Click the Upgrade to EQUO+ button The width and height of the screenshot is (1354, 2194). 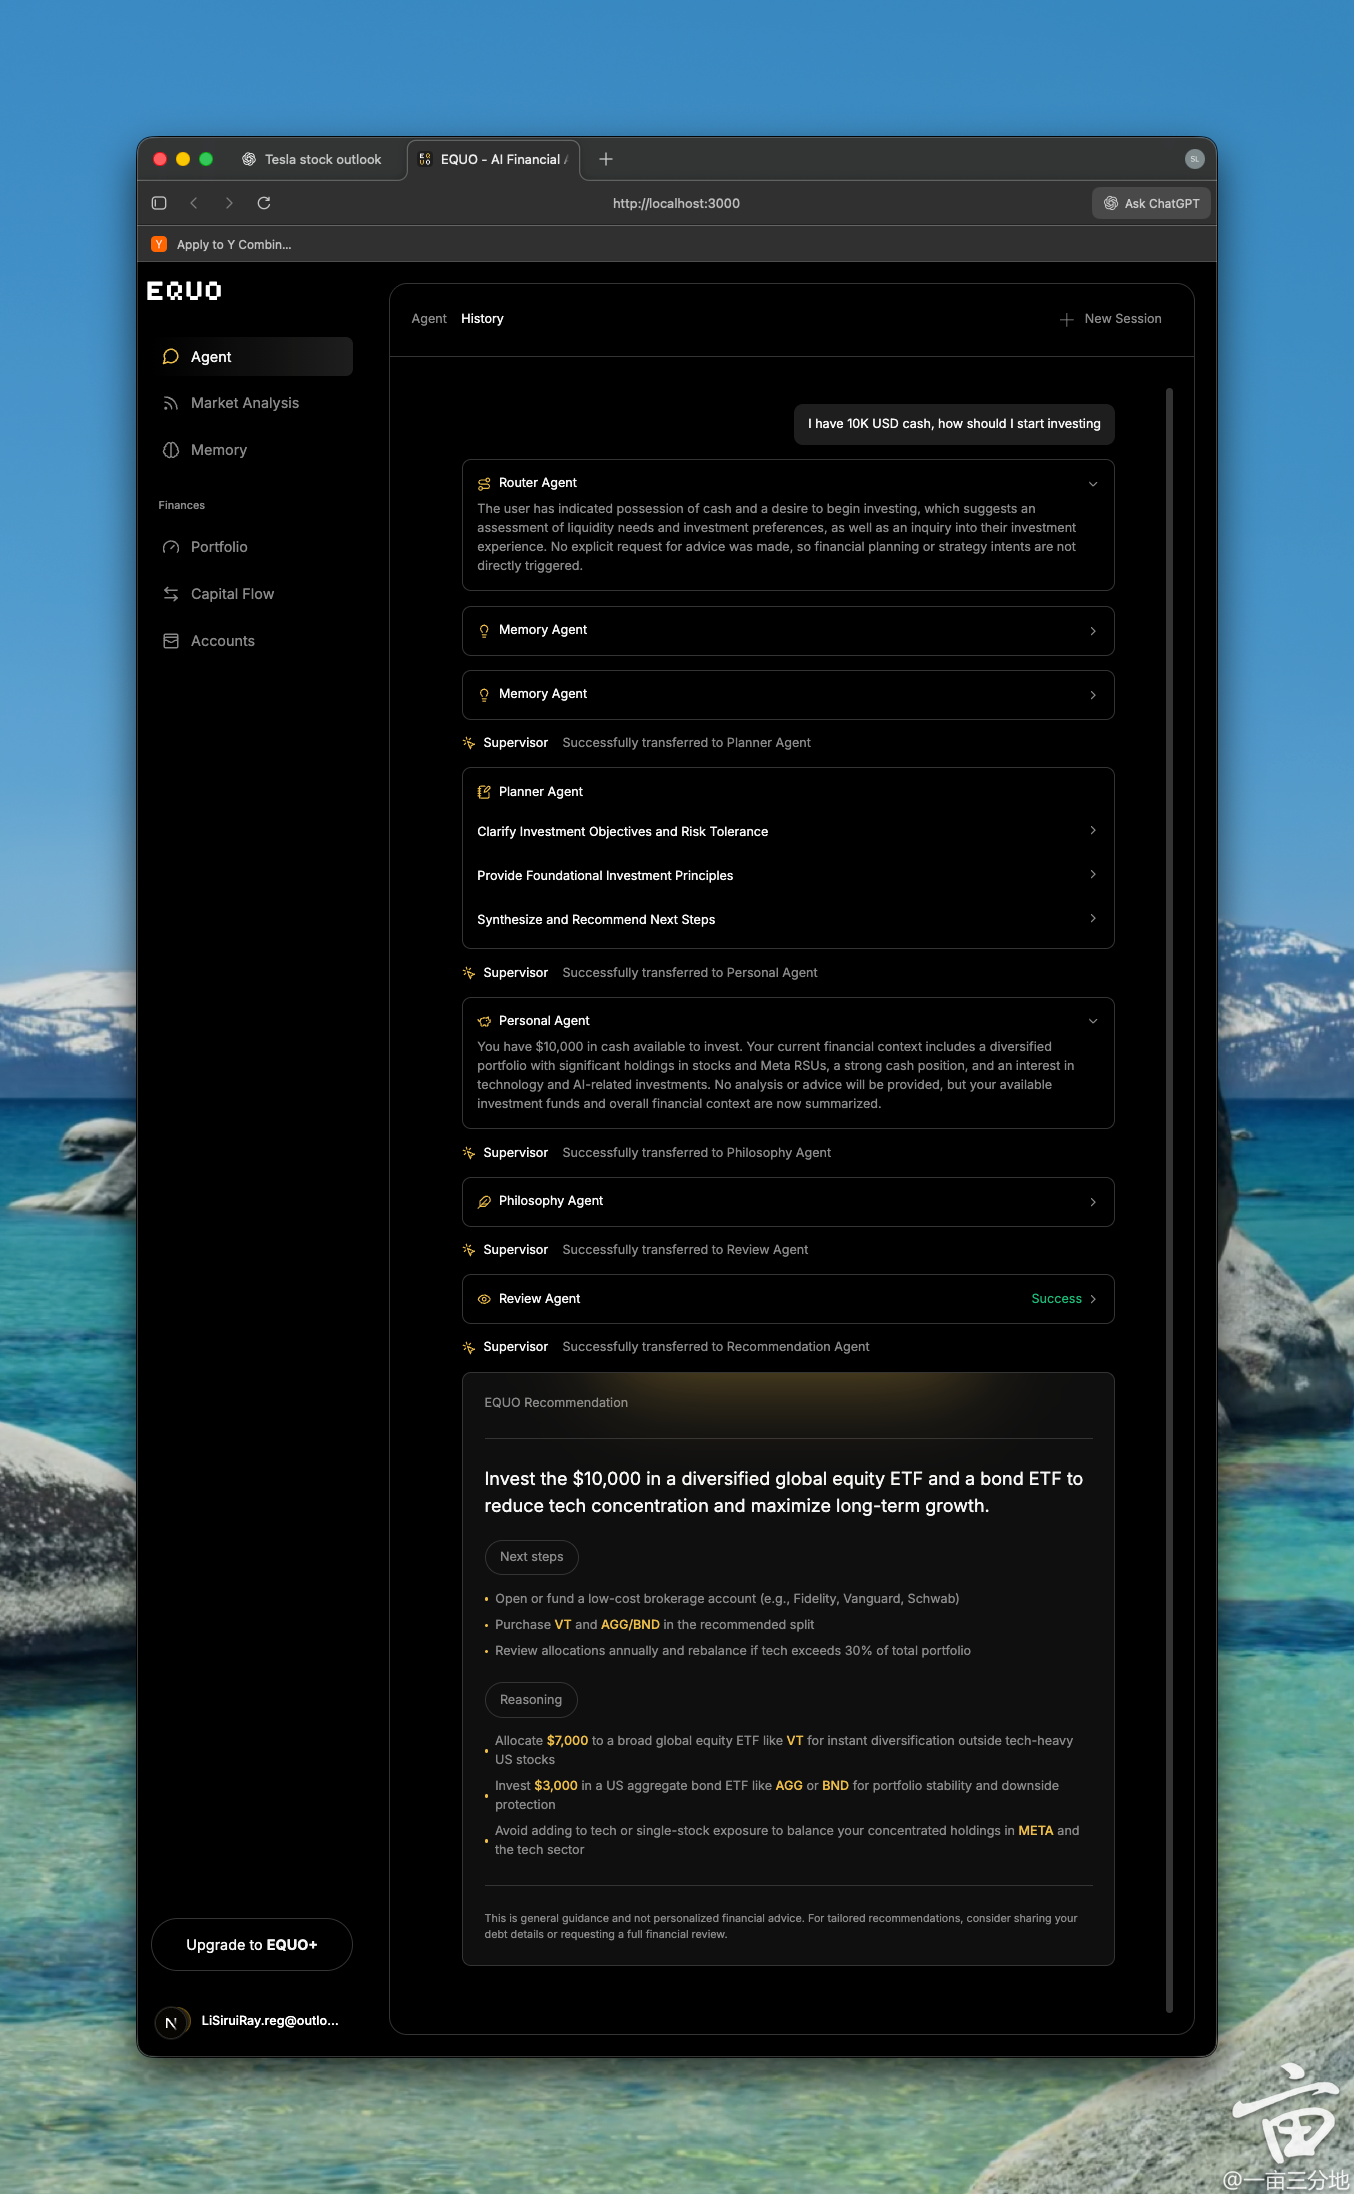tap(252, 1945)
